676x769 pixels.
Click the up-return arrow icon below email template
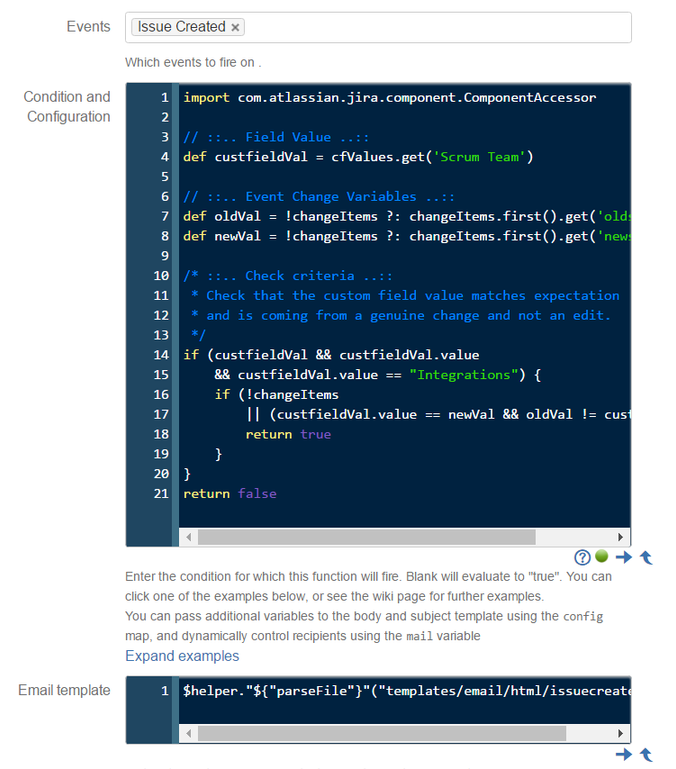[x=647, y=755]
